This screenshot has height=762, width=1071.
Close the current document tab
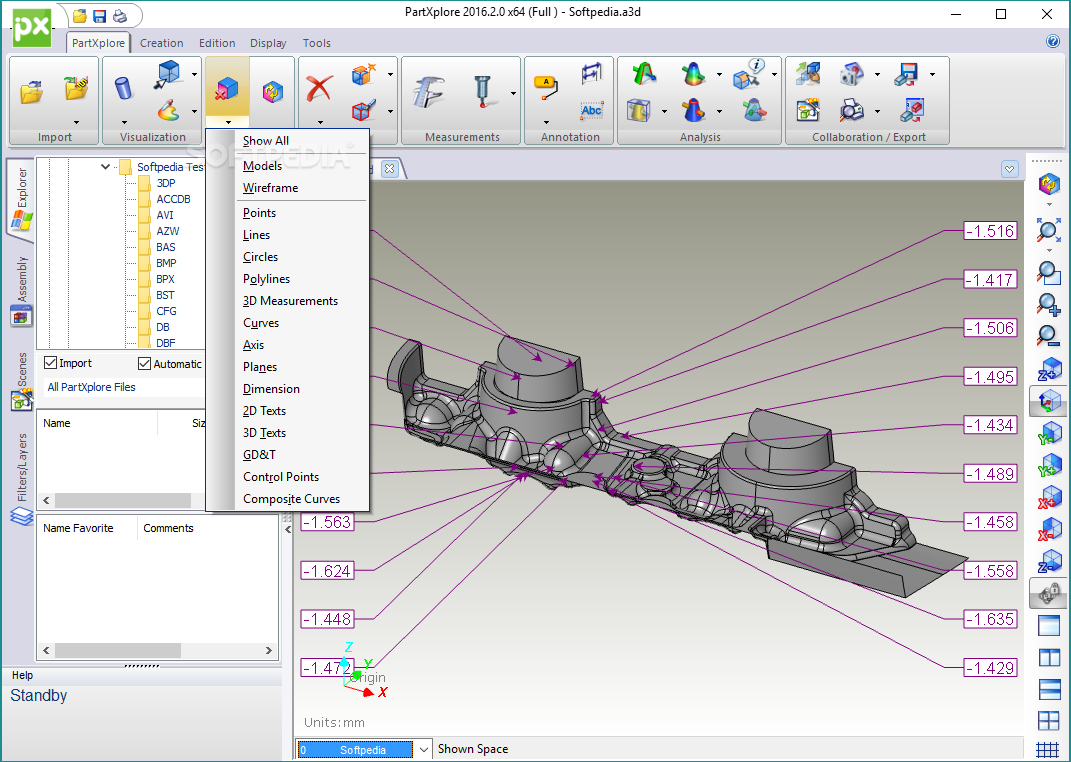coord(389,169)
